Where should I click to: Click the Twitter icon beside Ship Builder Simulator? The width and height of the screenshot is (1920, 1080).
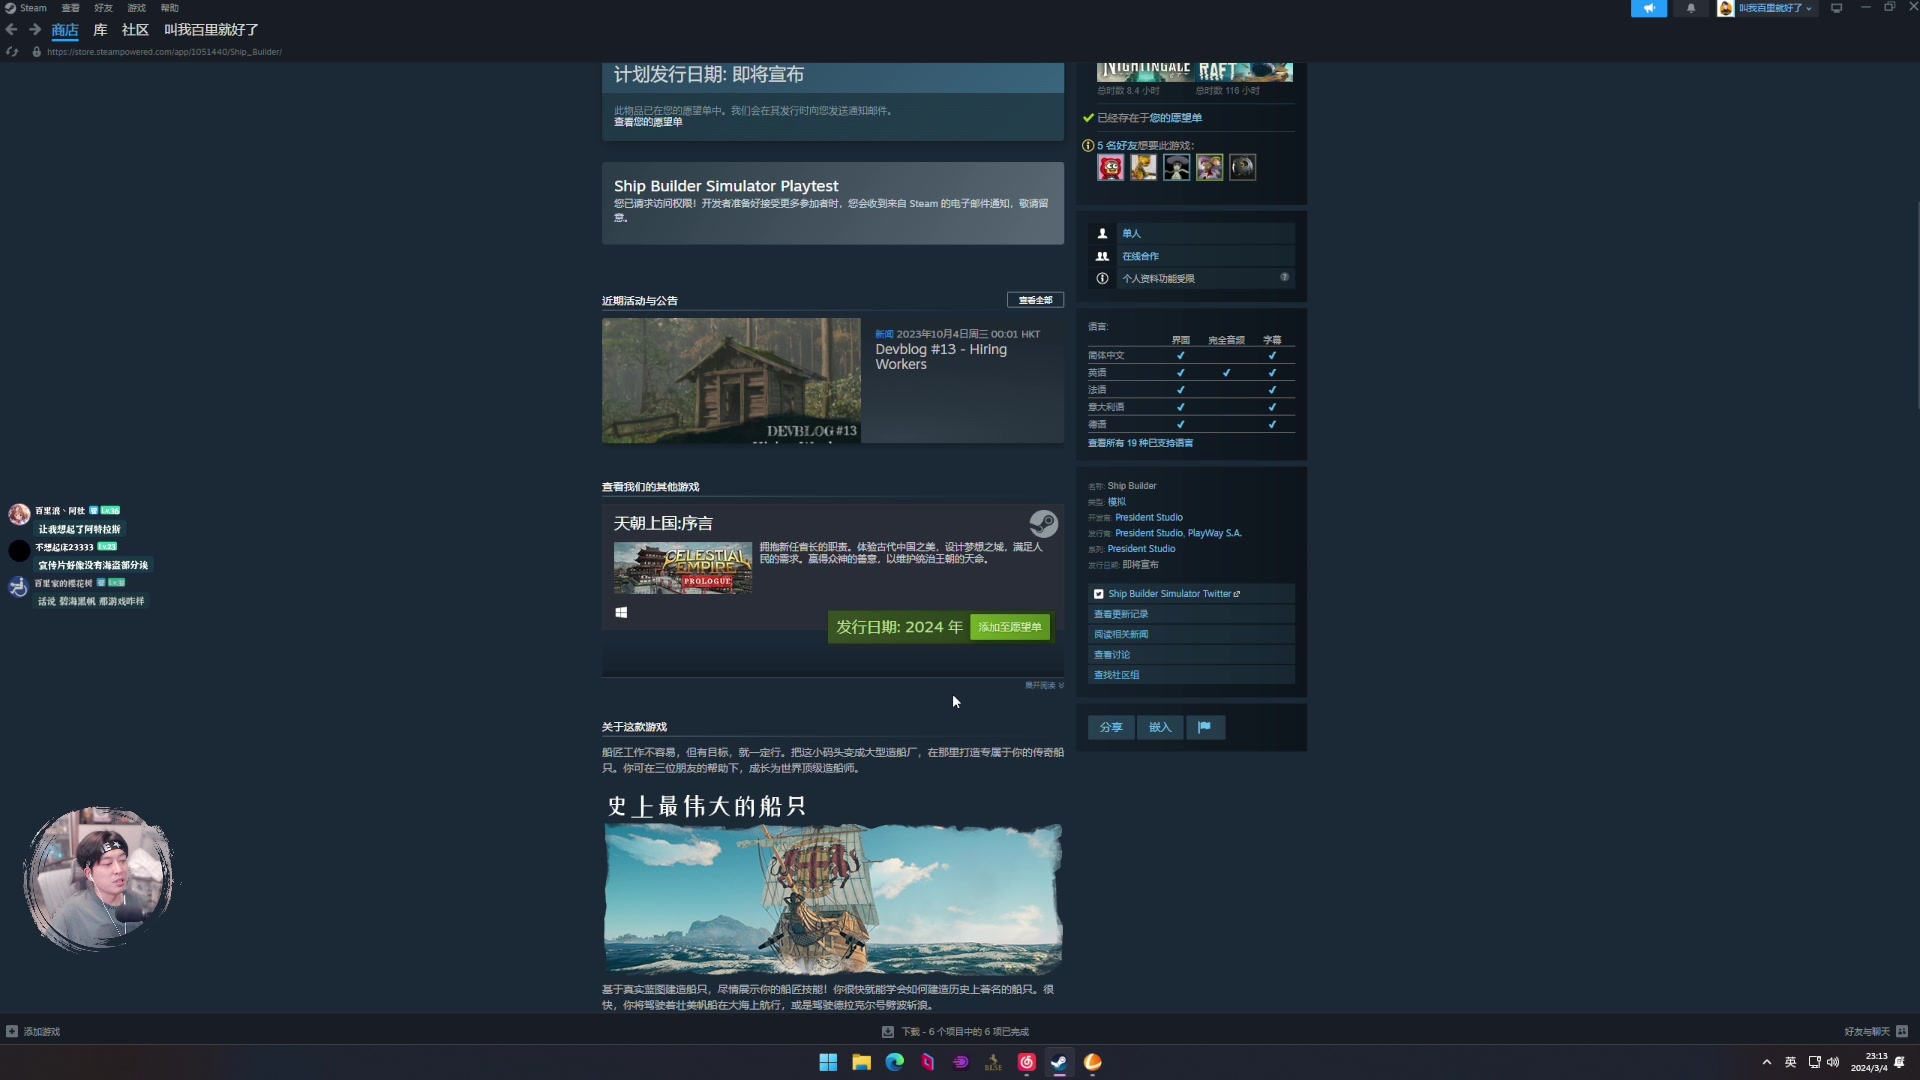coord(1099,594)
